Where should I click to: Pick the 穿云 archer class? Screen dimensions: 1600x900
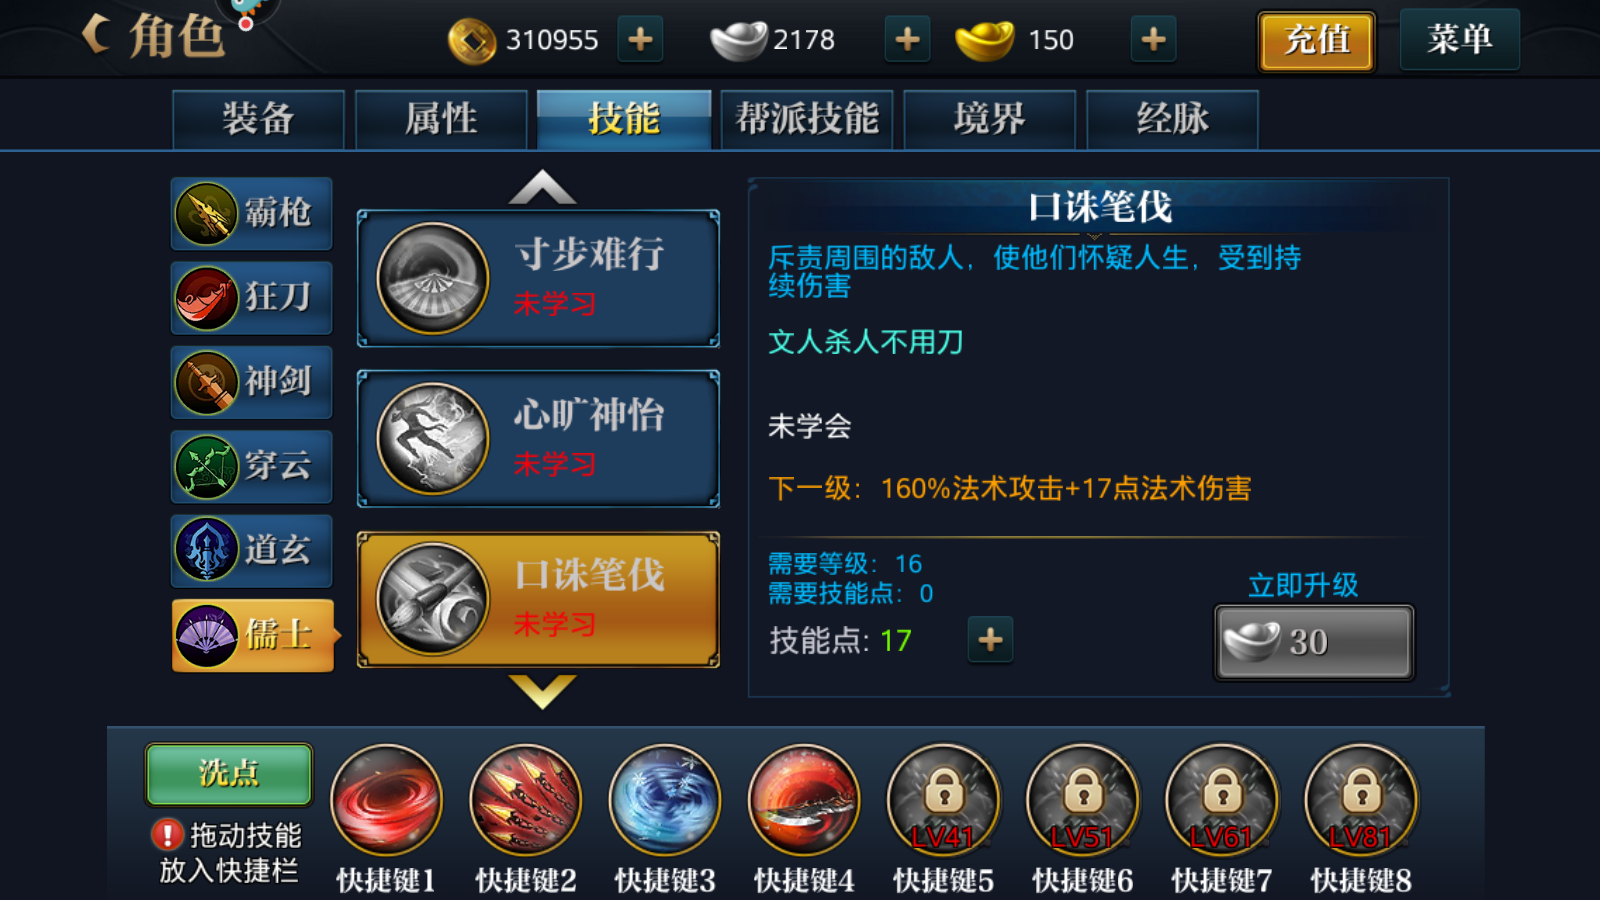point(251,466)
